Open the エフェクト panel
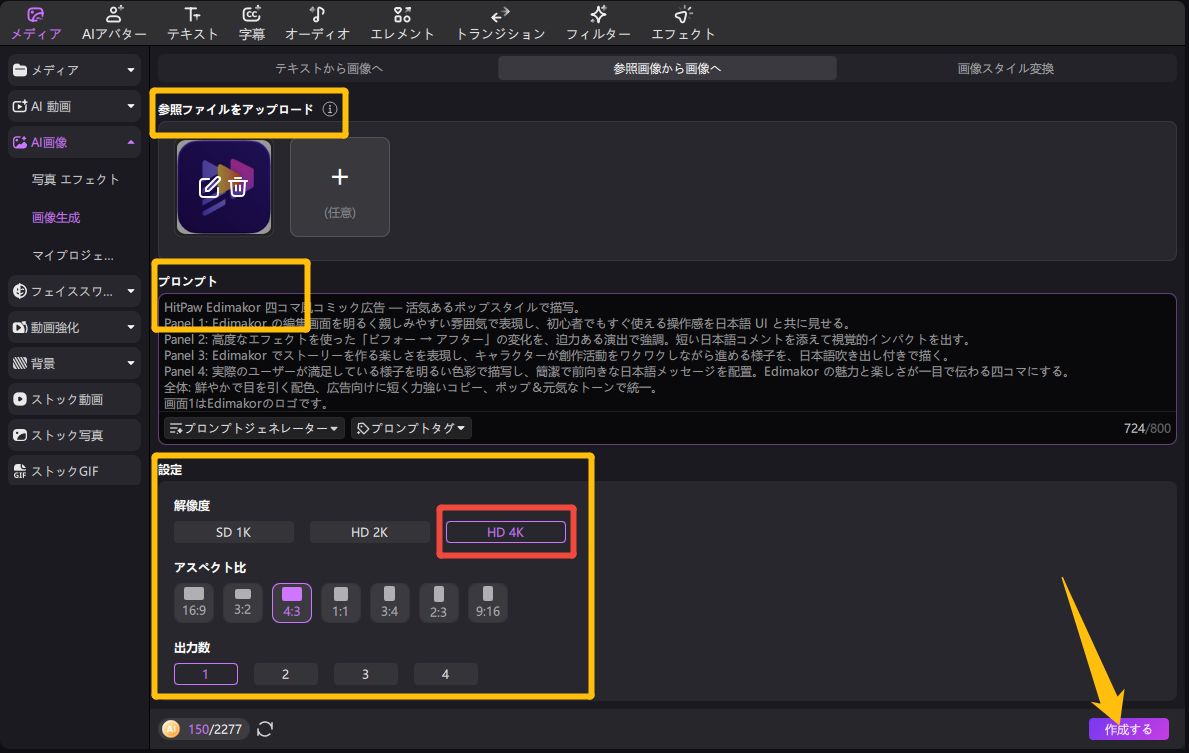 click(x=683, y=22)
